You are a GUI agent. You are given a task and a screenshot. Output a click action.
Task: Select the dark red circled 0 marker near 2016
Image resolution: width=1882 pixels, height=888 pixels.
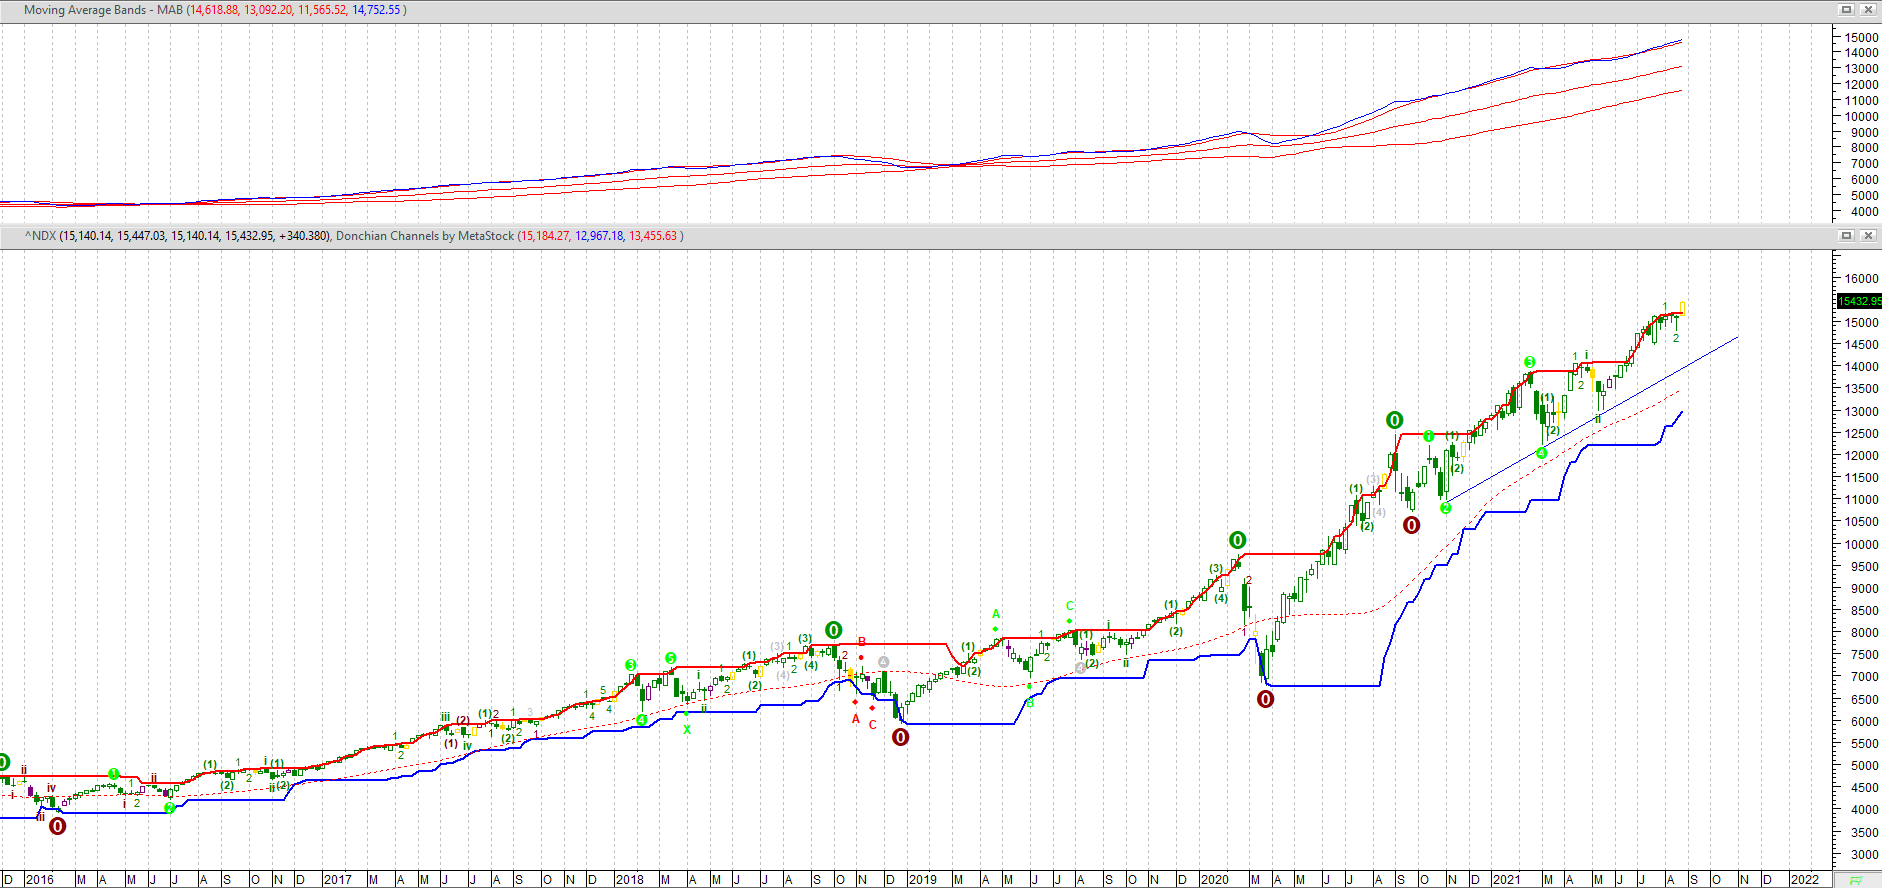[58, 826]
